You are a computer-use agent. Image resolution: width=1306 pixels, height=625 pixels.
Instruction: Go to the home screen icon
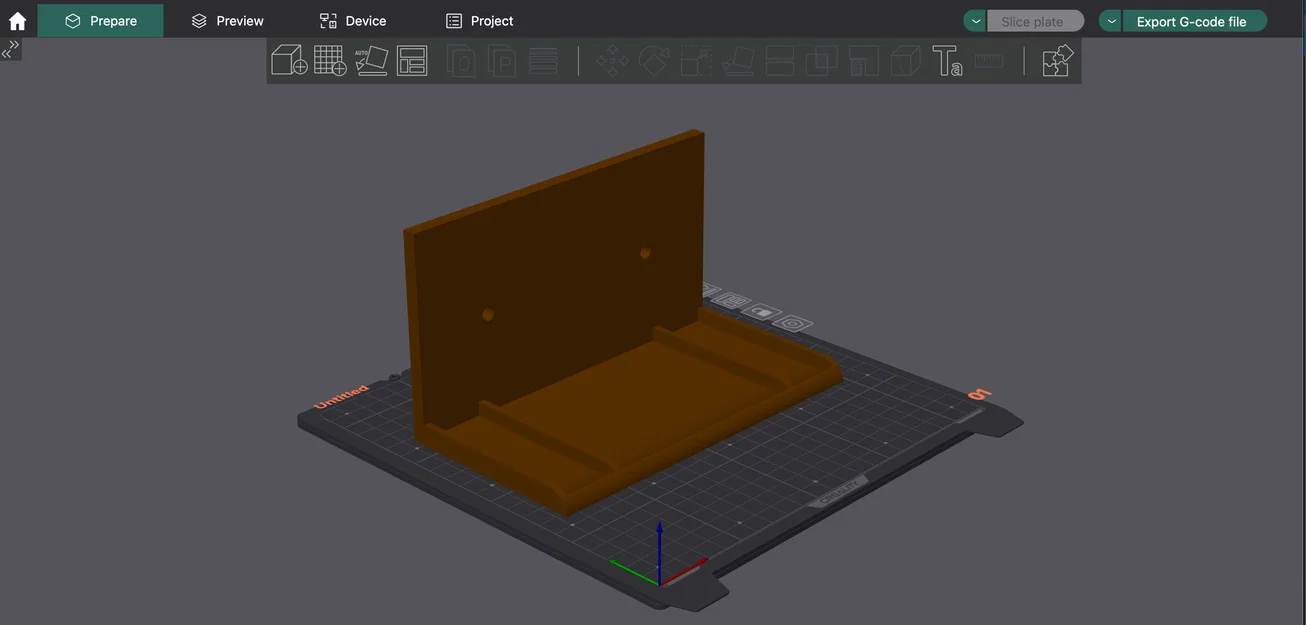(x=17, y=21)
